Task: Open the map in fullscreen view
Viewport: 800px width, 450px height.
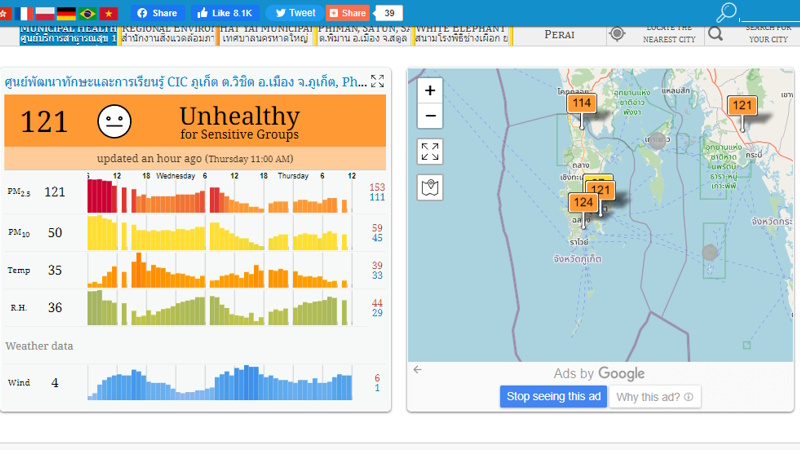Action: pyautogui.click(x=430, y=152)
